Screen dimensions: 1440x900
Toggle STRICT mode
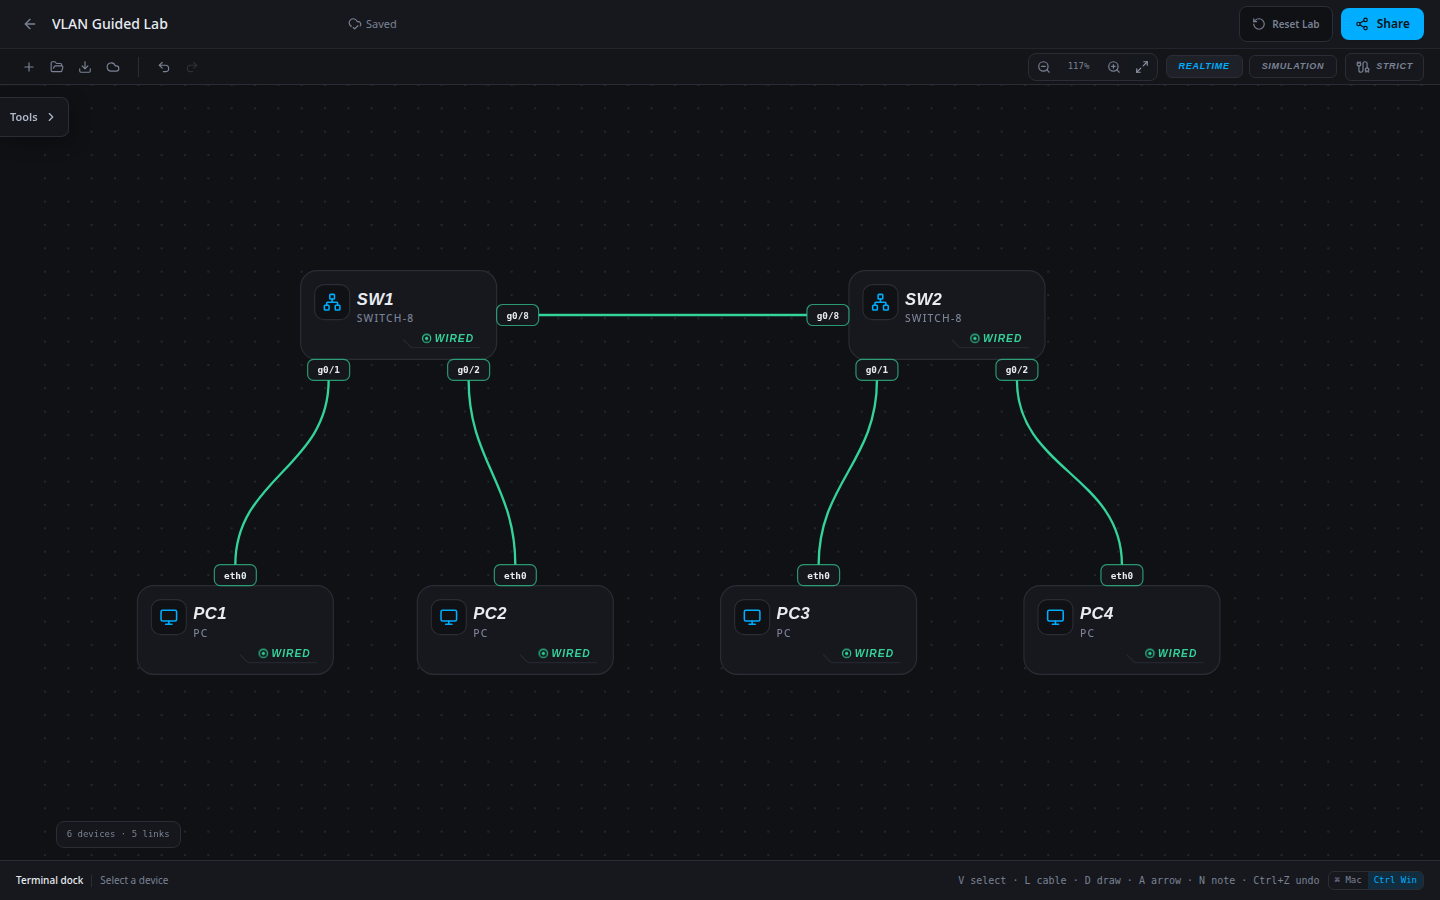click(x=1384, y=67)
